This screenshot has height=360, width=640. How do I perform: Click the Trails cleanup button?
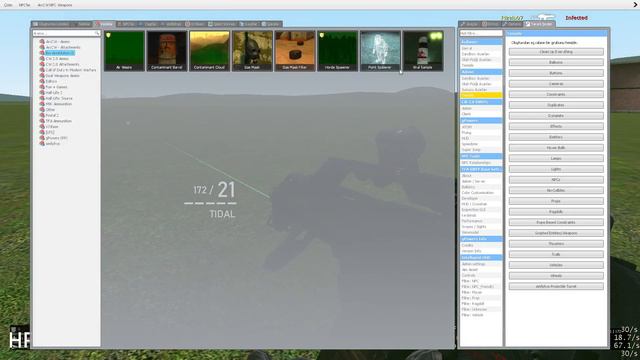tap(556, 254)
